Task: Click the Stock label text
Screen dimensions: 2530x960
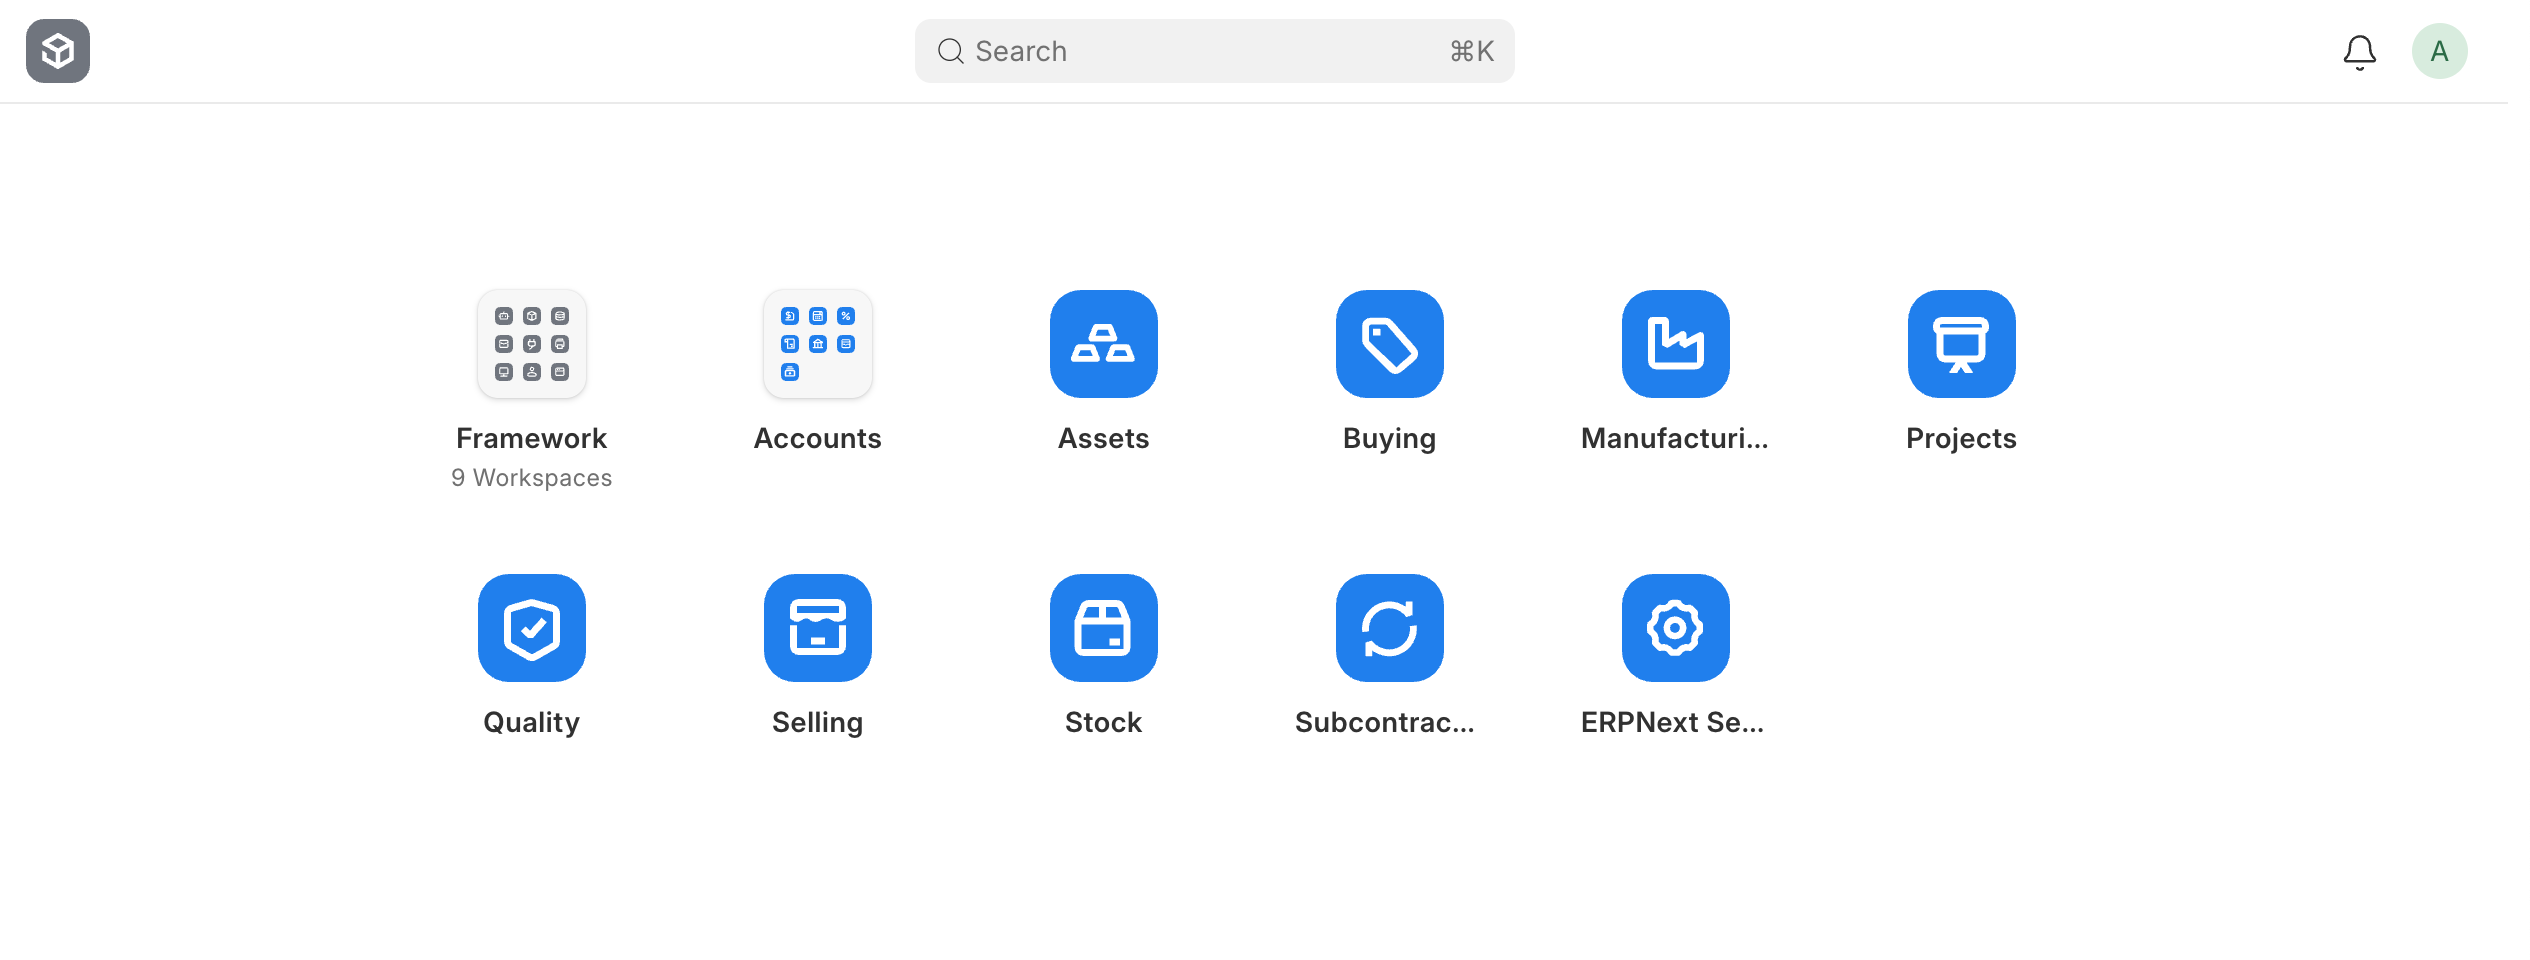Action: pos(1103,722)
